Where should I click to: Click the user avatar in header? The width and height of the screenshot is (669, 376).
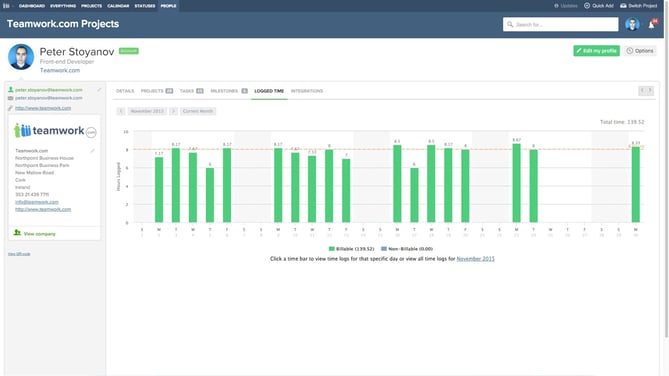[x=632, y=24]
